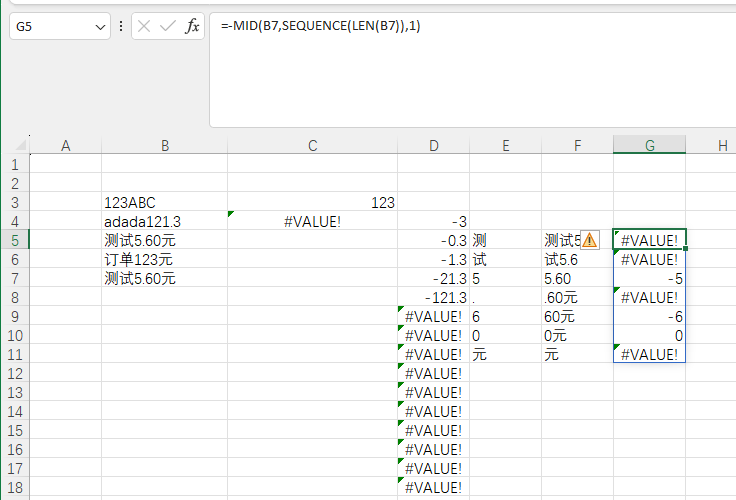
Task: Select the active #VALUE! cell G5
Action: click(650, 240)
